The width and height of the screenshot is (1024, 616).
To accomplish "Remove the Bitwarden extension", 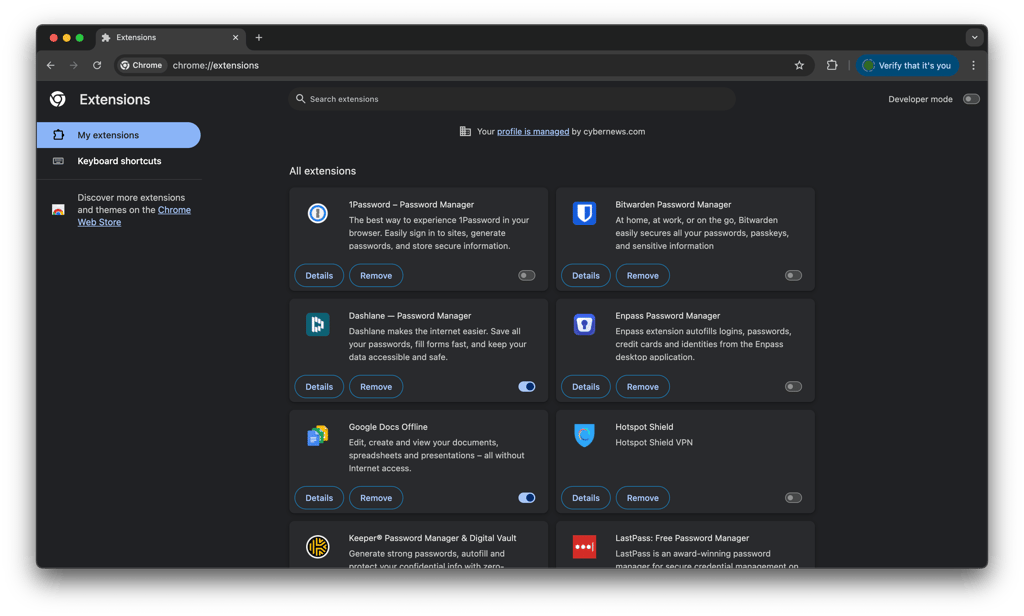I will tap(643, 276).
